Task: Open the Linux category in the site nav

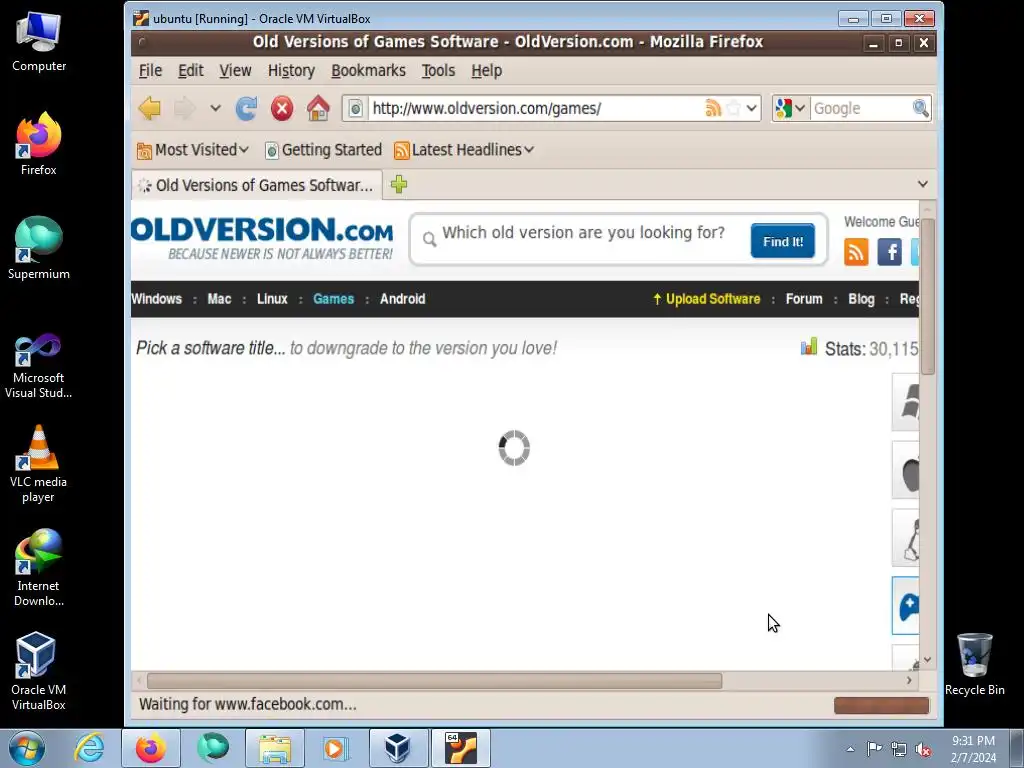Action: coord(272,299)
